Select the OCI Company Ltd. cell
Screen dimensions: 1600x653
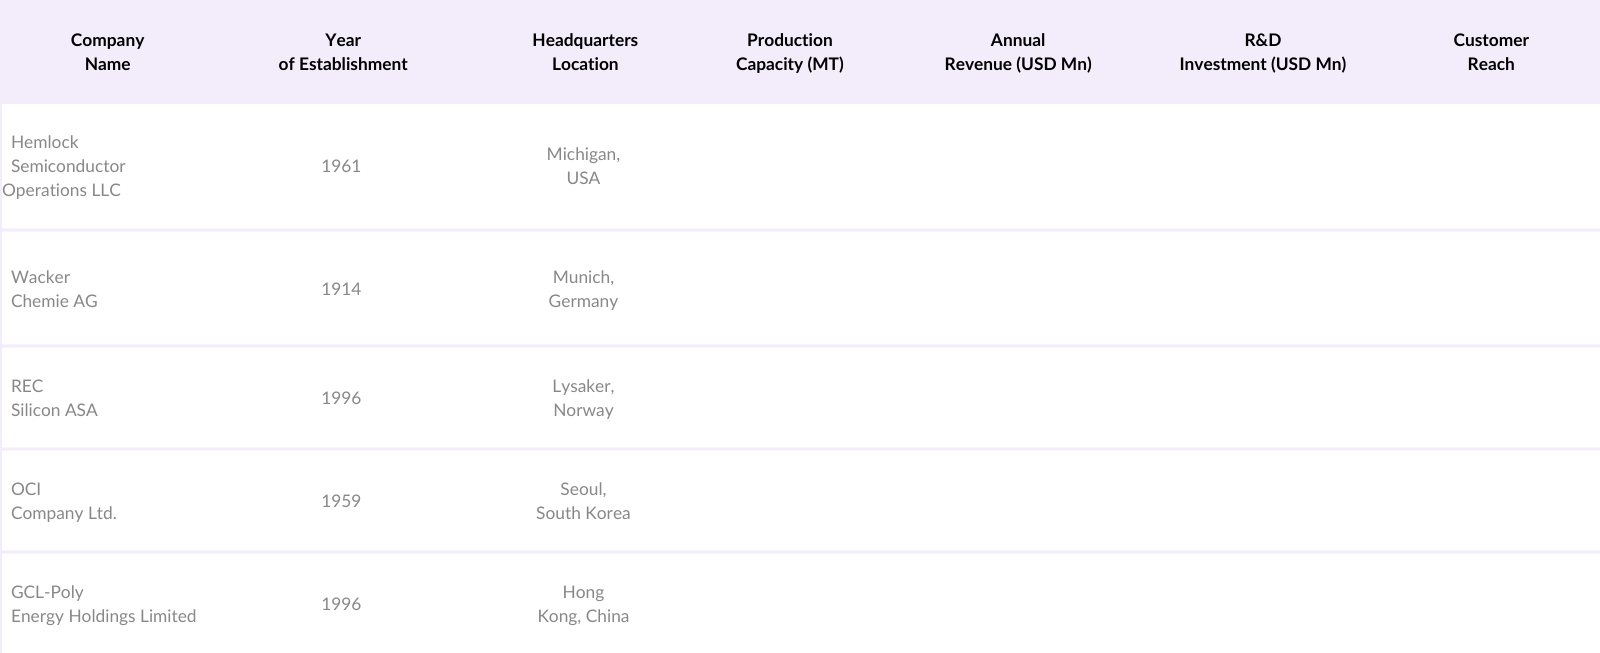click(64, 501)
